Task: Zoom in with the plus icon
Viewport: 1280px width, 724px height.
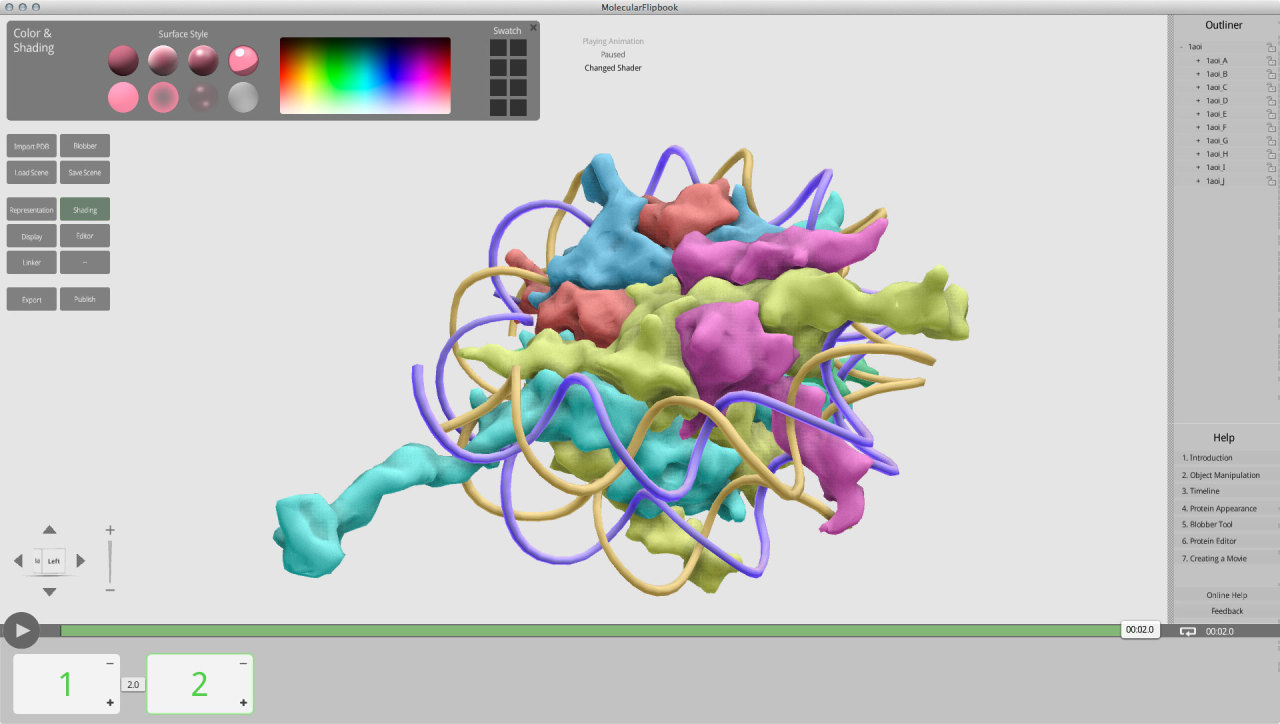Action: point(110,530)
